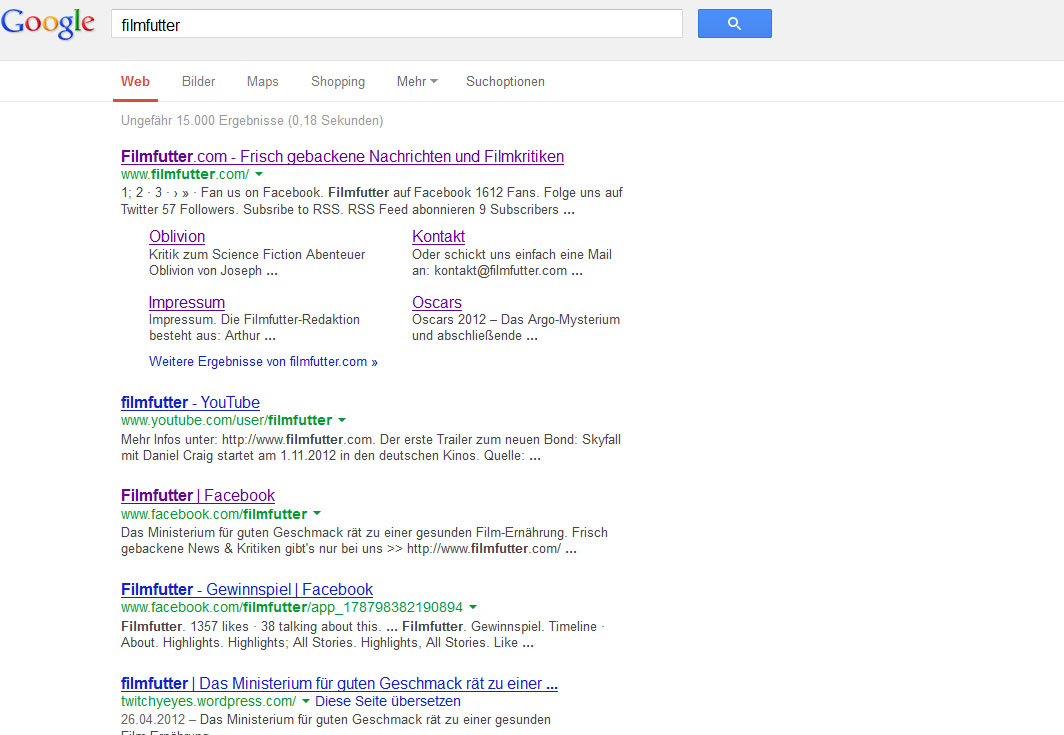Visit the Kontakt sitelink
This screenshot has height=735, width=1064.
click(438, 237)
